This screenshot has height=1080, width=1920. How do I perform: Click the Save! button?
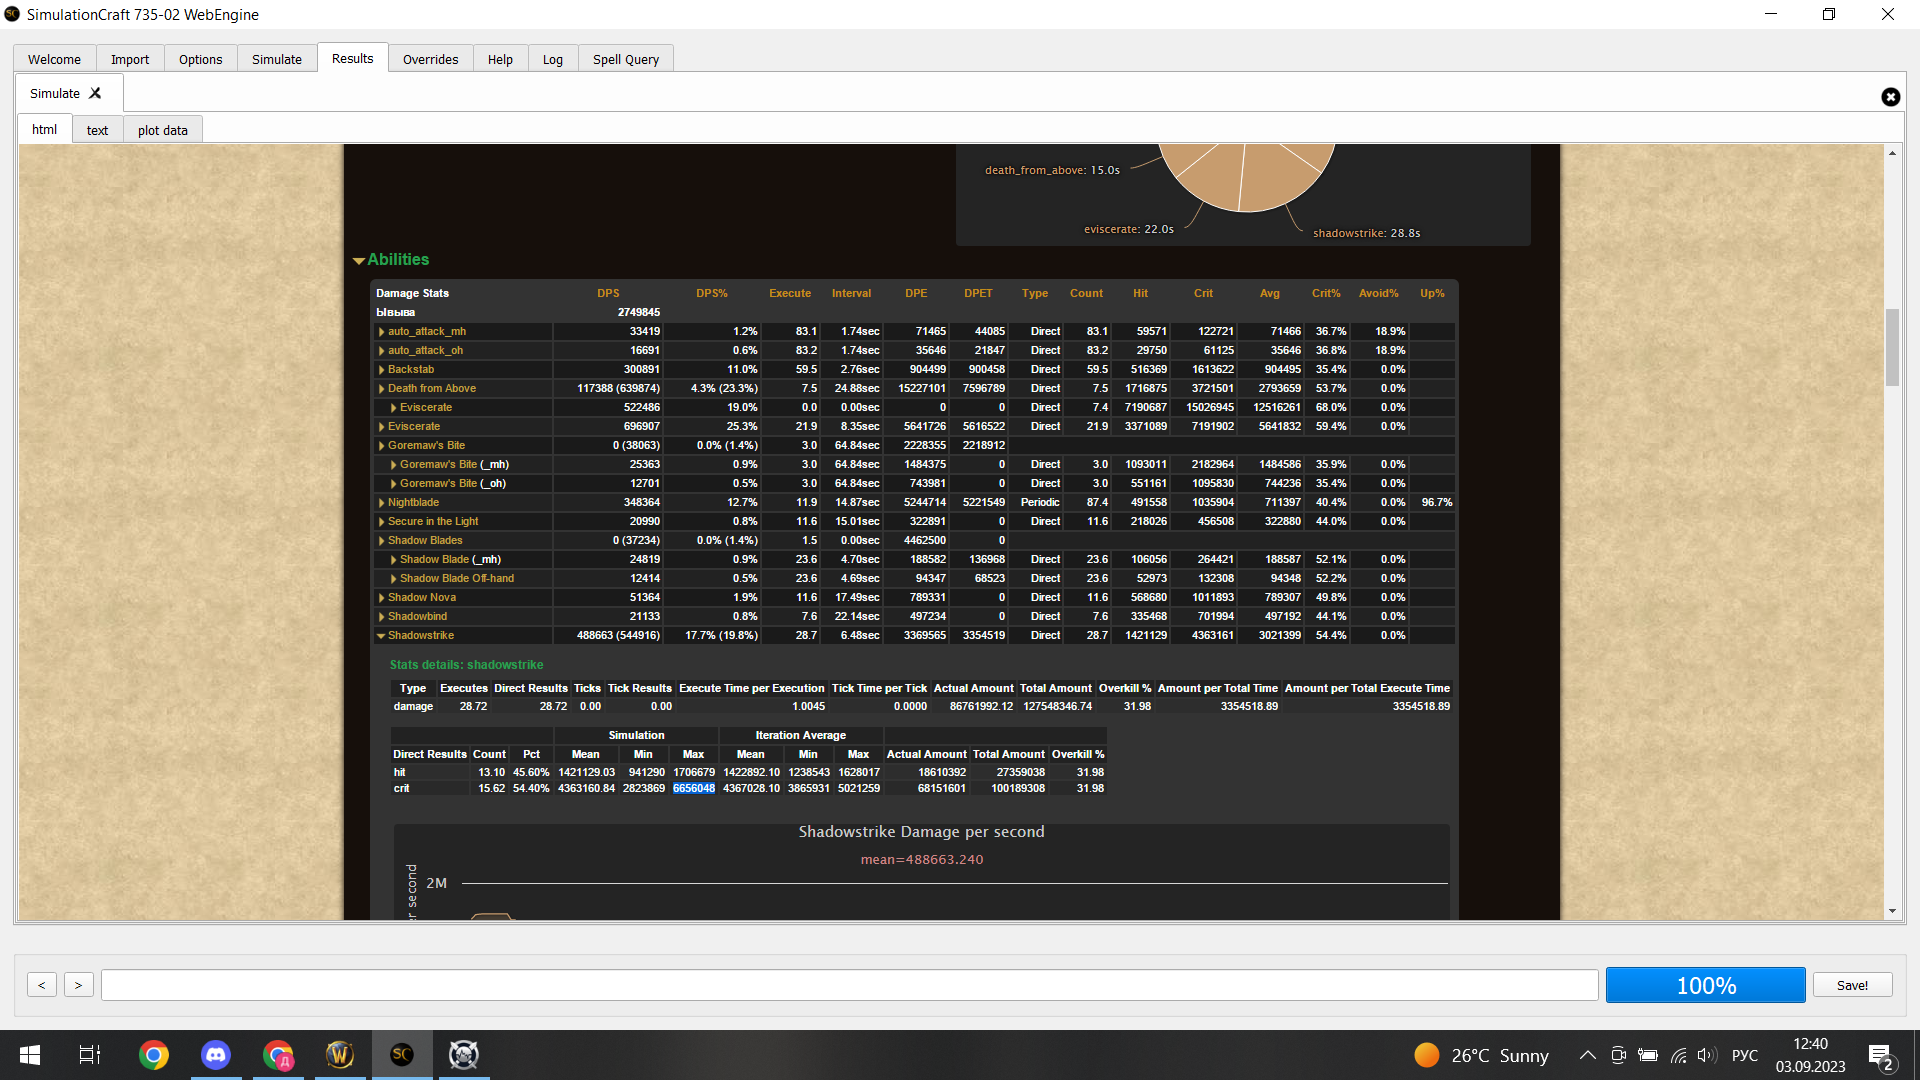point(1852,985)
